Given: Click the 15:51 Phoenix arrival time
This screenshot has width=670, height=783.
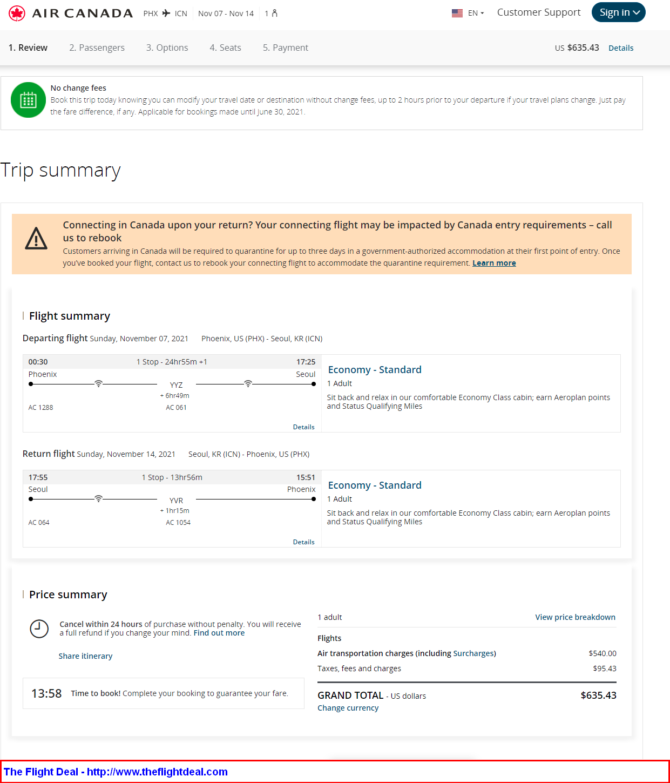Looking at the screenshot, I should pos(306,477).
